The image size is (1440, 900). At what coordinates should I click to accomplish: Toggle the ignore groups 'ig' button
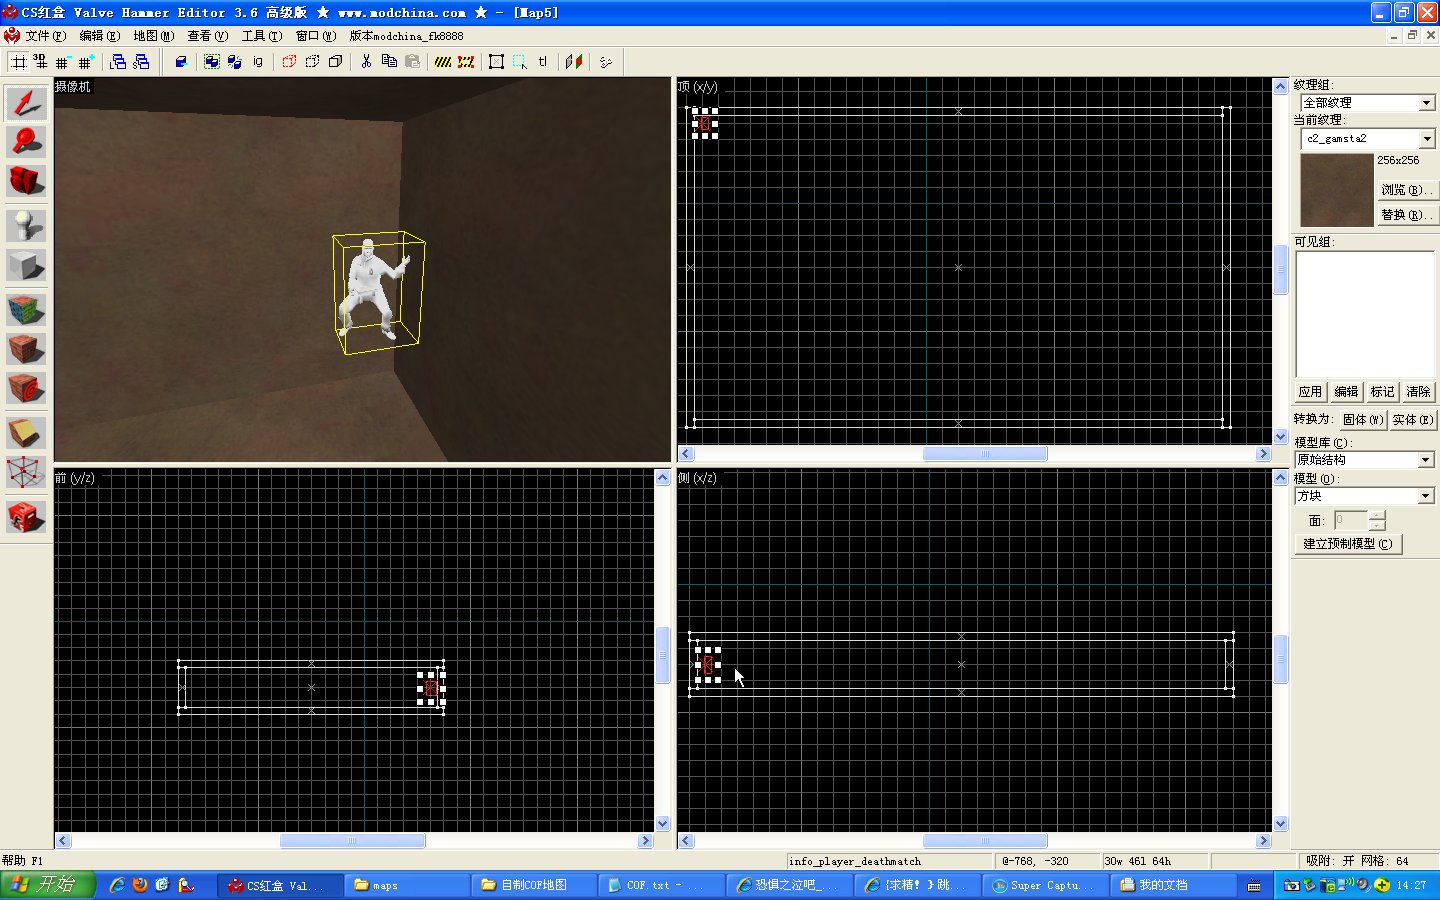[x=258, y=62]
